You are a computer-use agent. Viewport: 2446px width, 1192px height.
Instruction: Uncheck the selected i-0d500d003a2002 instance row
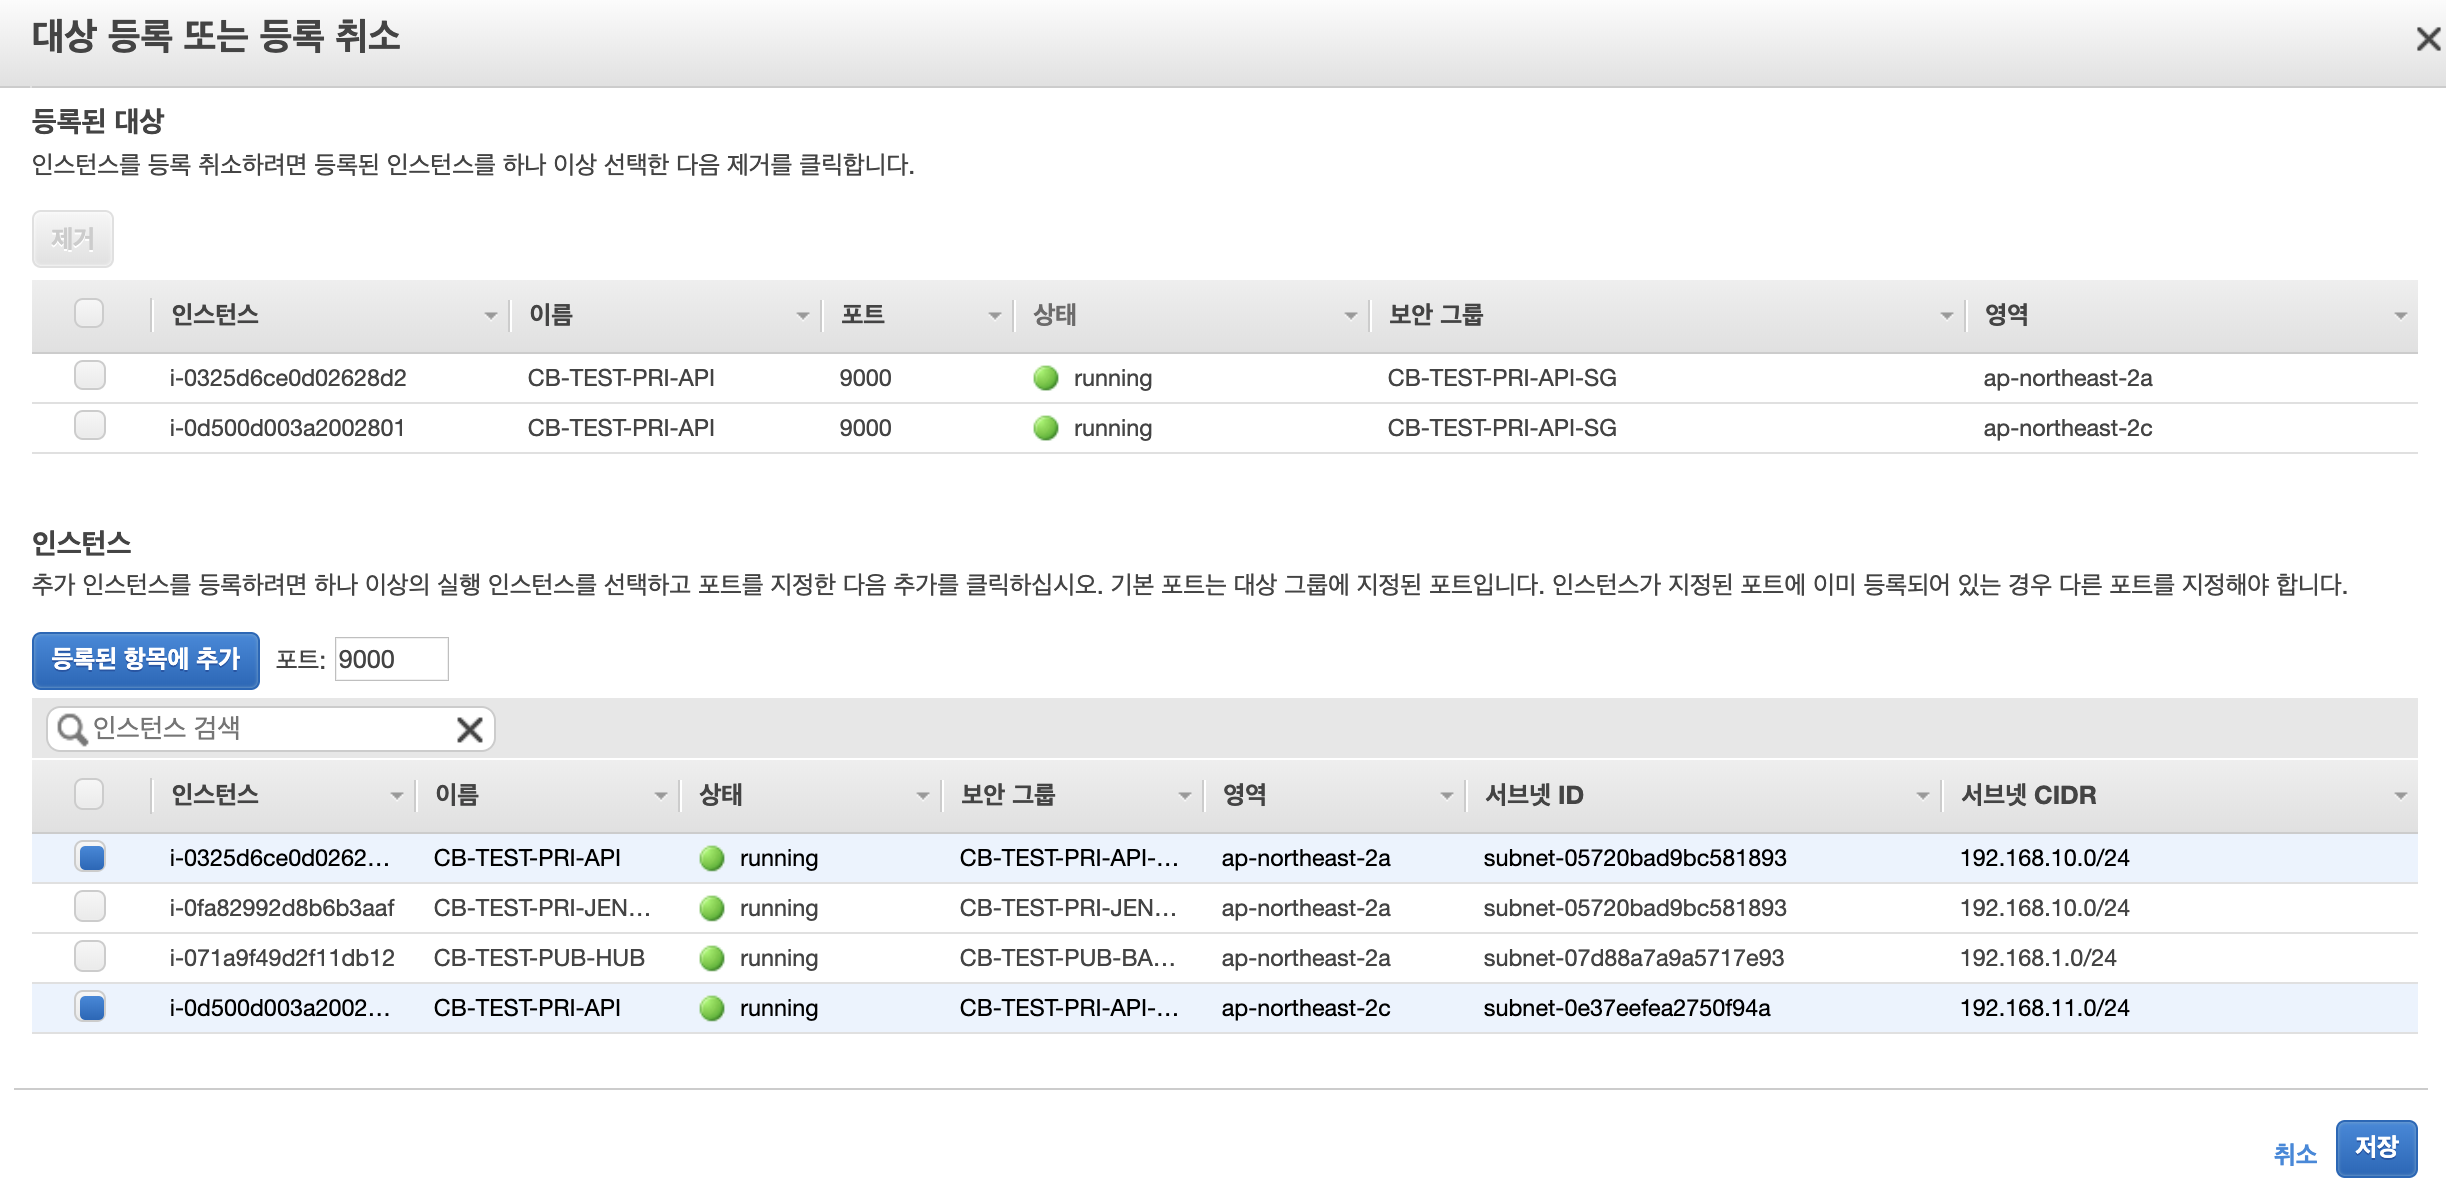[91, 1007]
